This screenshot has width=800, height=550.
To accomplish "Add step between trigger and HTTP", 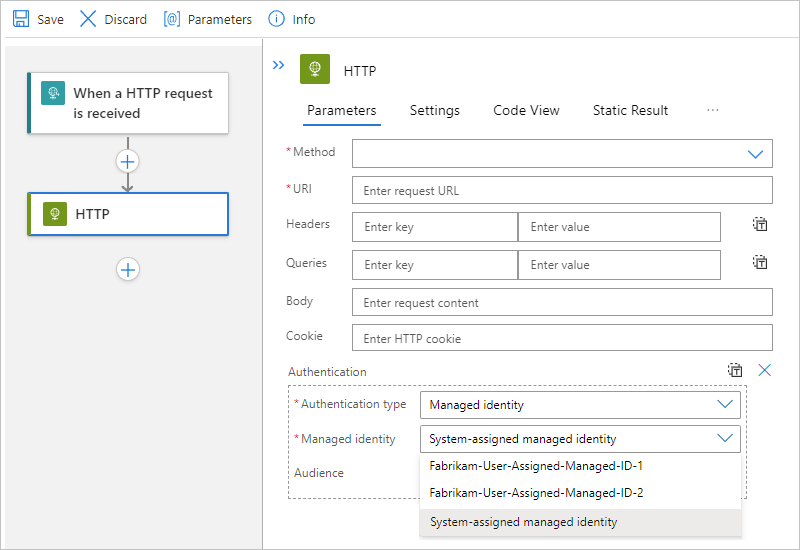I will (x=128, y=161).
